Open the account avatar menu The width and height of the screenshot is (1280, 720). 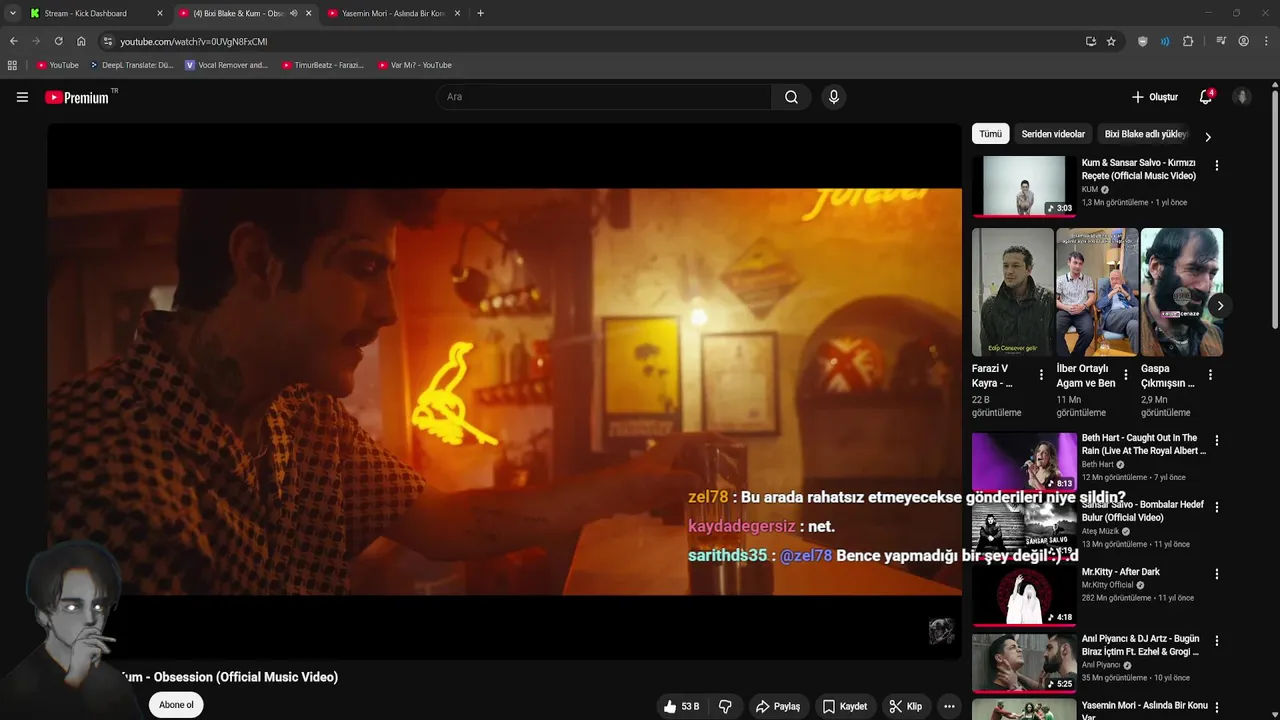coord(1242,97)
